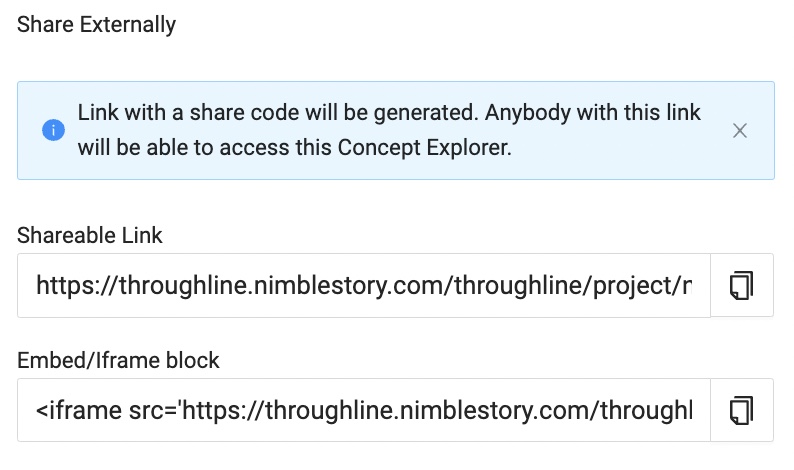Dismiss the share code info alert

pyautogui.click(x=740, y=130)
